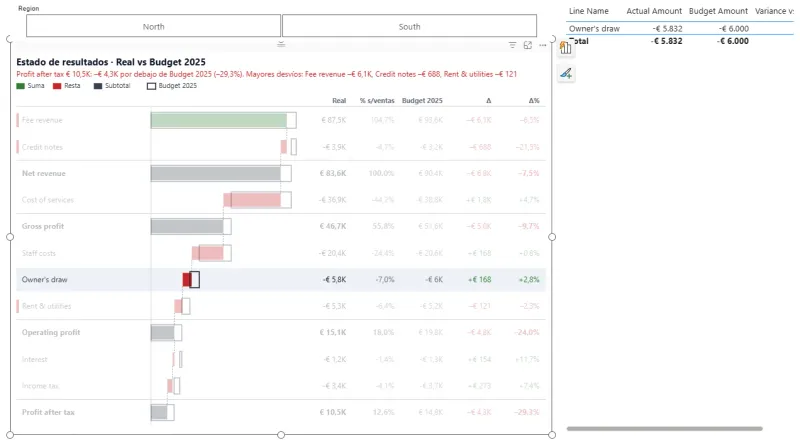This screenshot has height=440, width=800.
Task: Click the -€ 6.000 cell in Owner's draw row
Action: (x=734, y=29)
